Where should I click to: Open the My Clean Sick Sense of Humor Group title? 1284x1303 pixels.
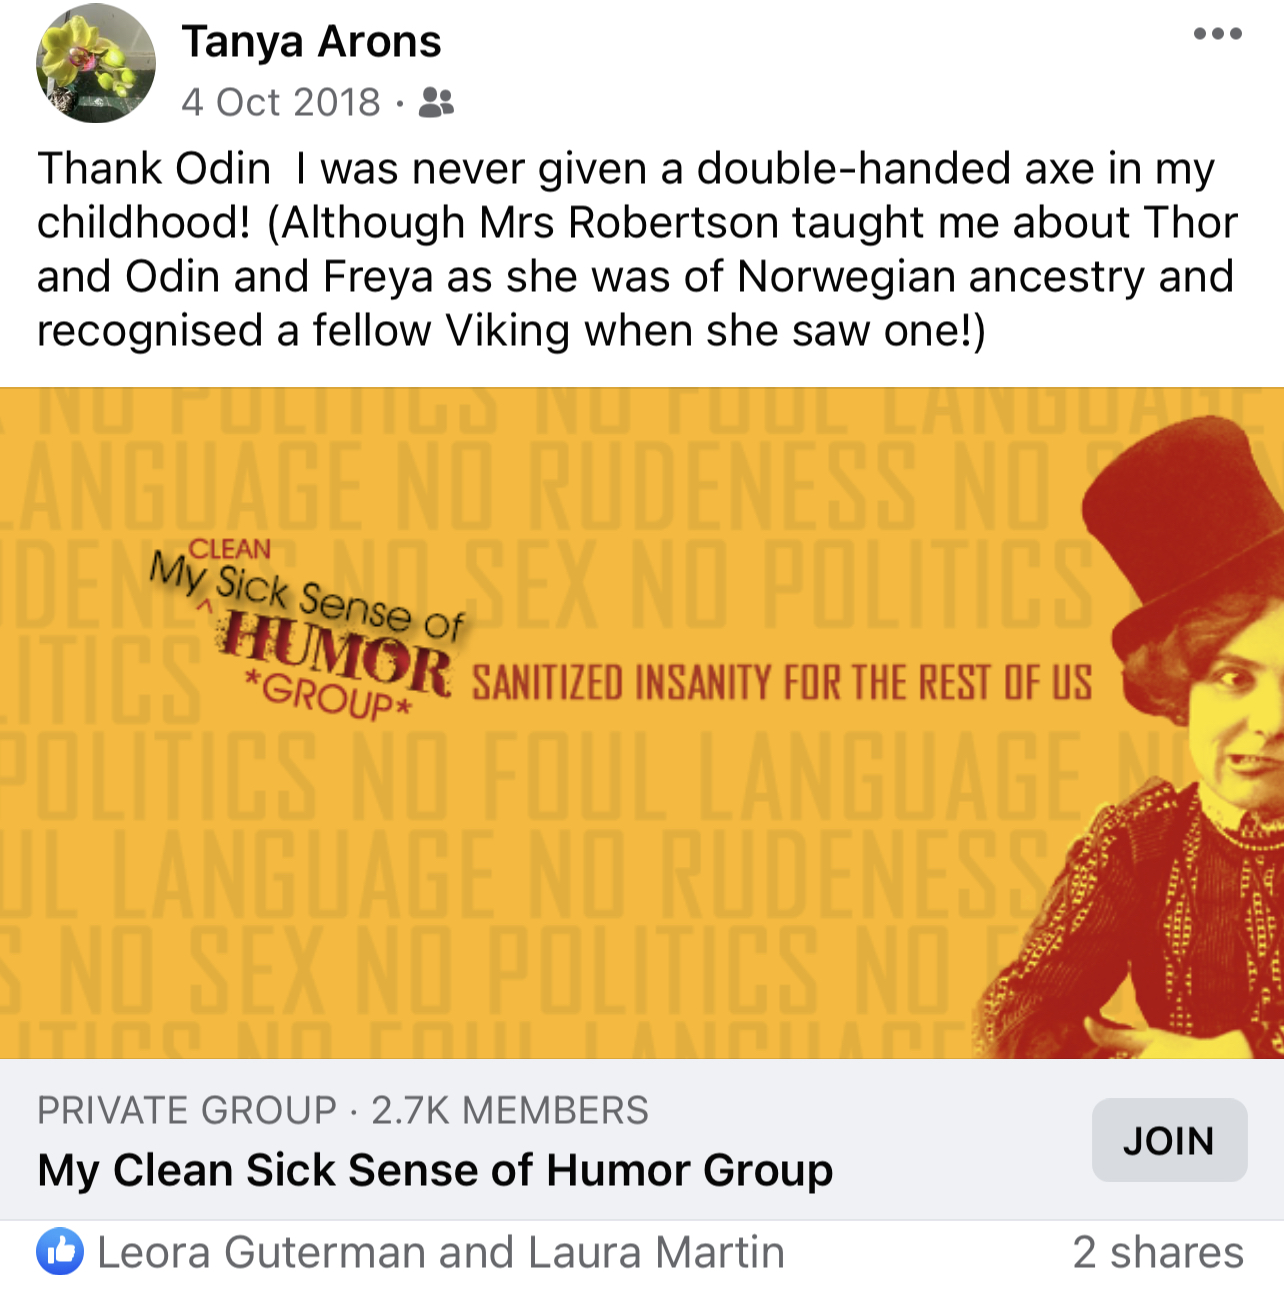[x=435, y=1169]
